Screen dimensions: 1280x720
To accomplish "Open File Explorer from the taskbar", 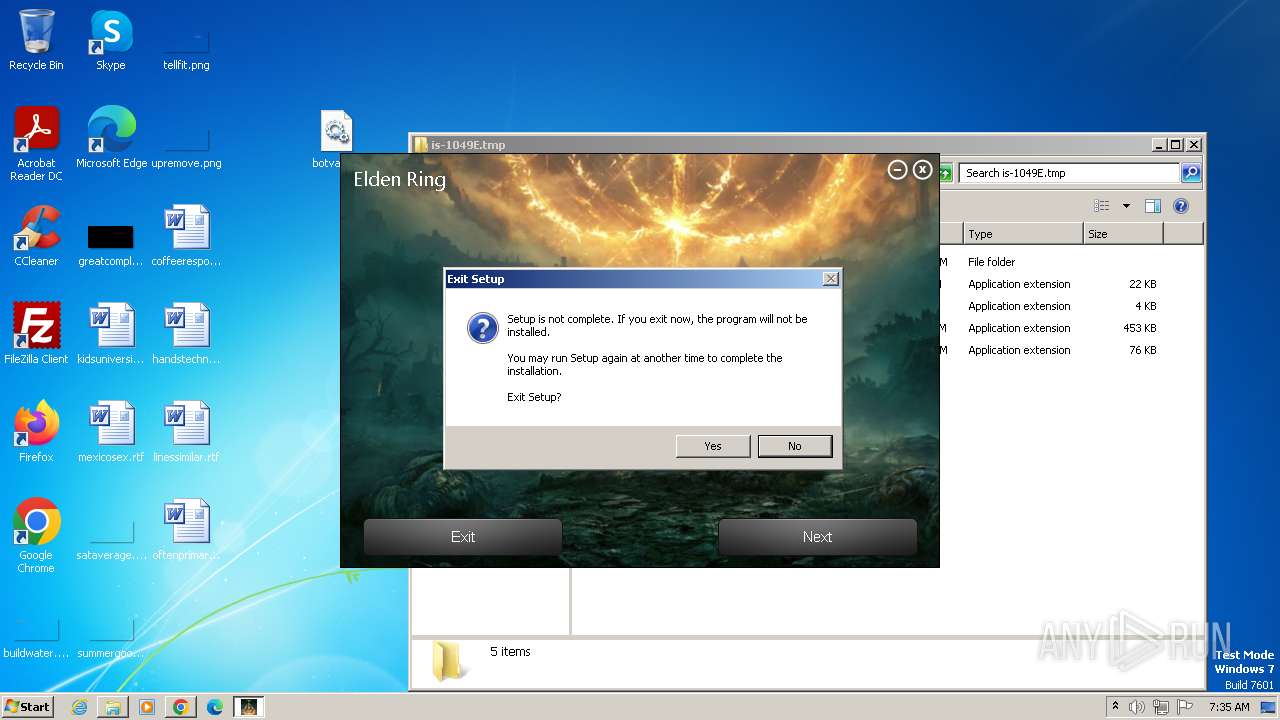I will coord(113,707).
